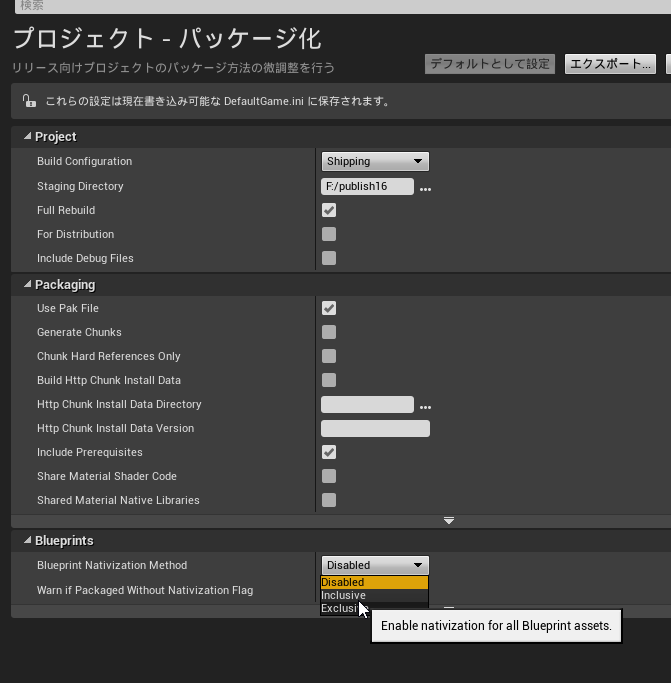Click Warn if Packaged Without Nativization Flag label

[145, 590]
